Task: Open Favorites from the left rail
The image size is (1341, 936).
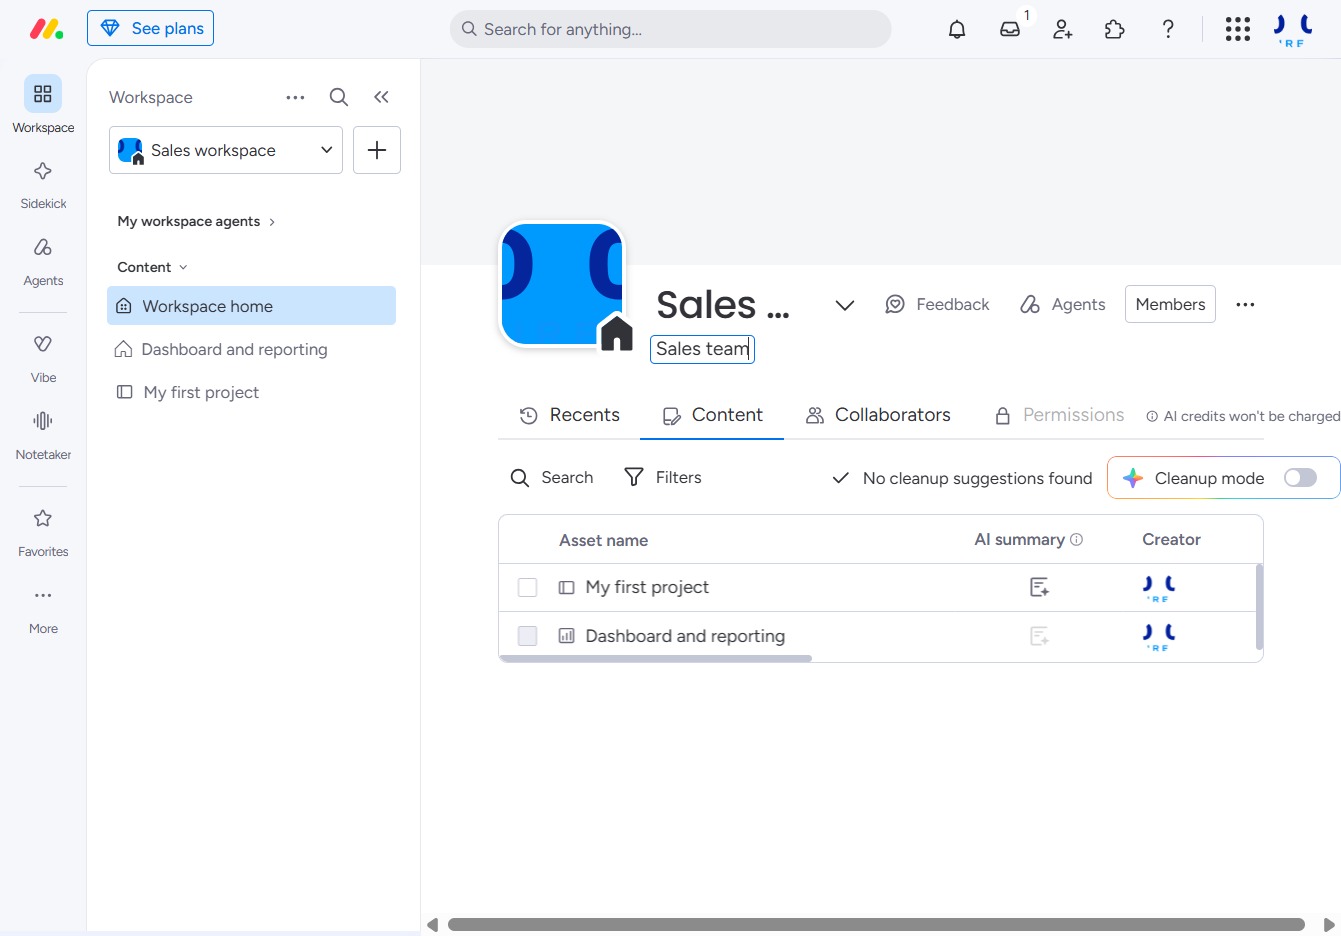Action: [43, 531]
